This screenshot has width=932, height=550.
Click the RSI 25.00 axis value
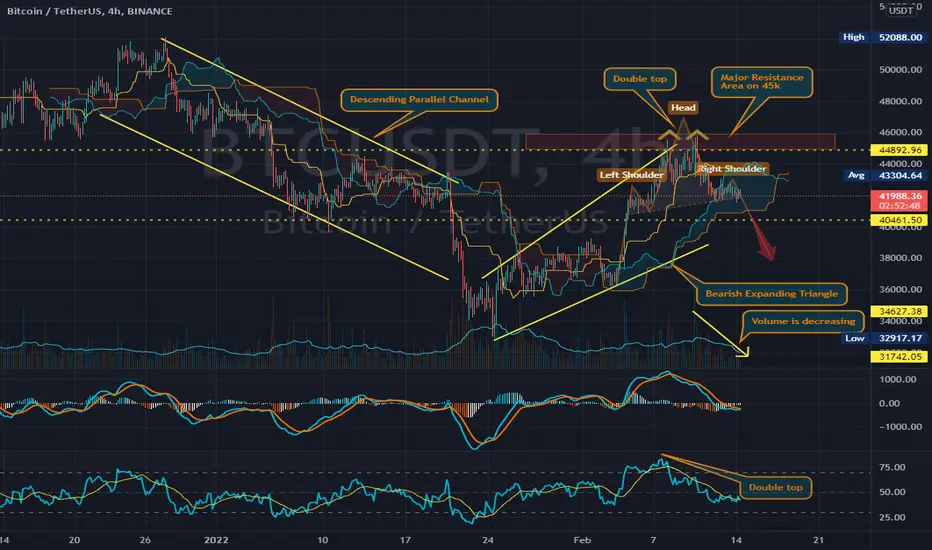(892, 517)
